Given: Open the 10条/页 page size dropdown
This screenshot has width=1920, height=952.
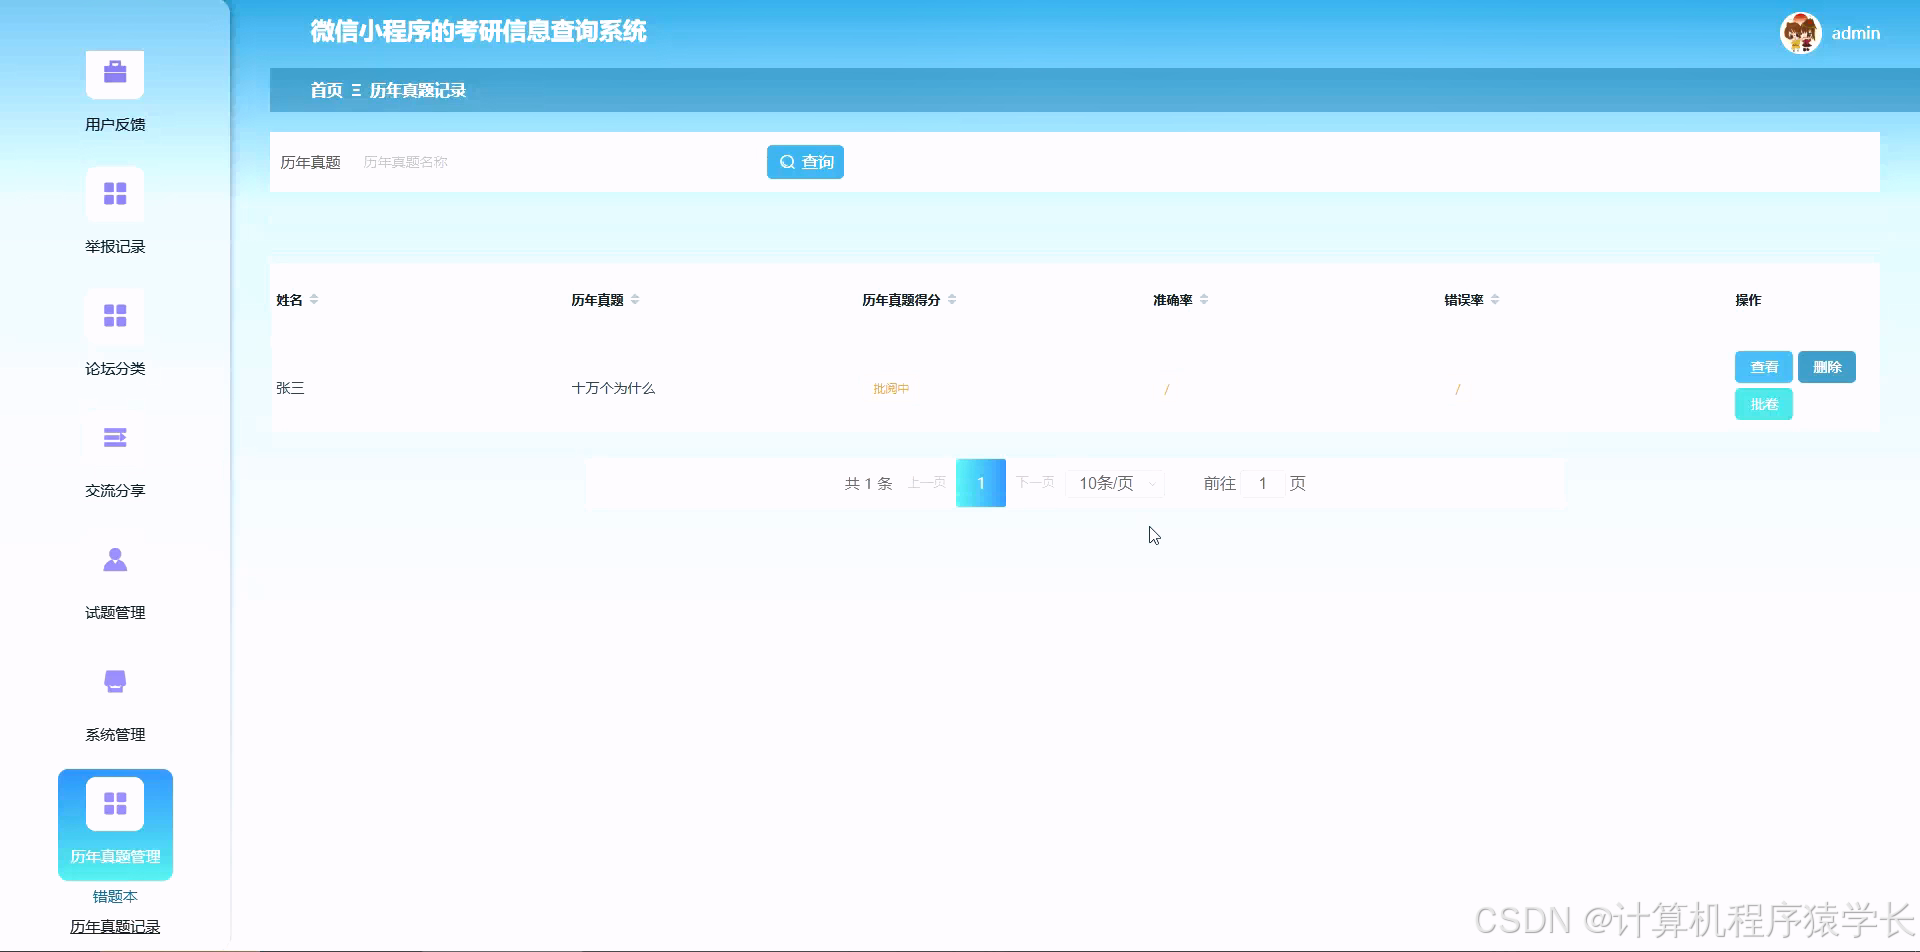Looking at the screenshot, I should [1113, 483].
